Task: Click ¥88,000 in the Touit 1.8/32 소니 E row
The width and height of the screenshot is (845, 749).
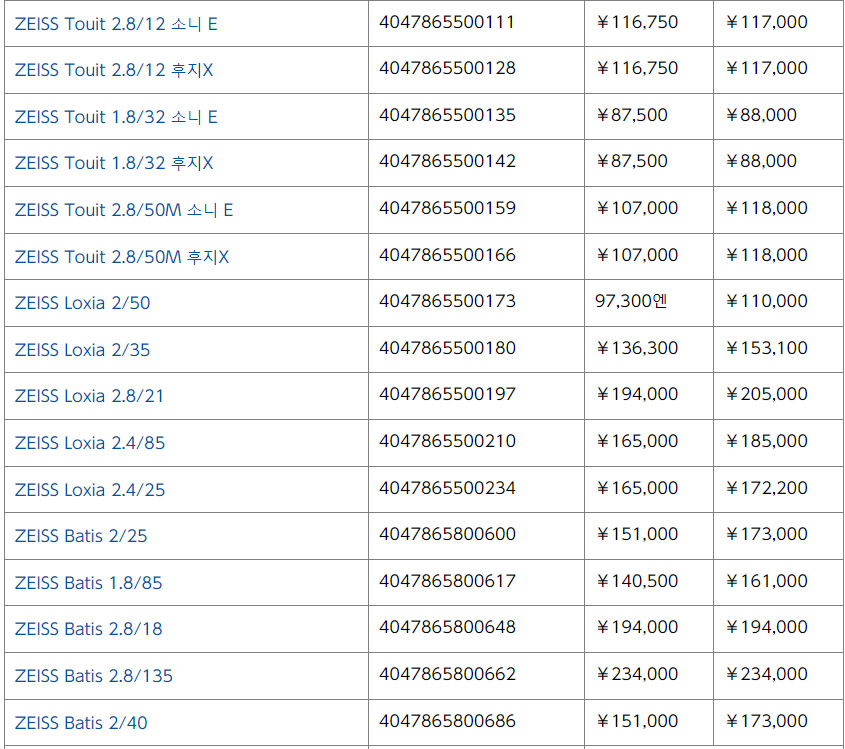Action: (x=761, y=115)
